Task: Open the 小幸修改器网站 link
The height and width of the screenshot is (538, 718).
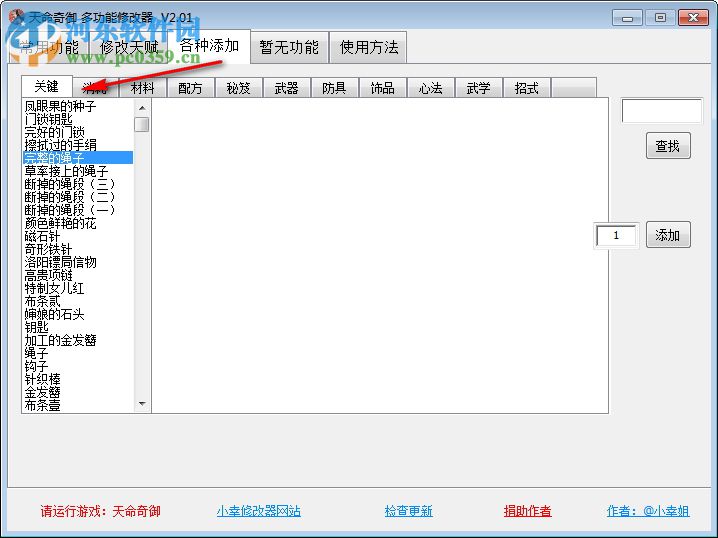Action: pyautogui.click(x=259, y=511)
